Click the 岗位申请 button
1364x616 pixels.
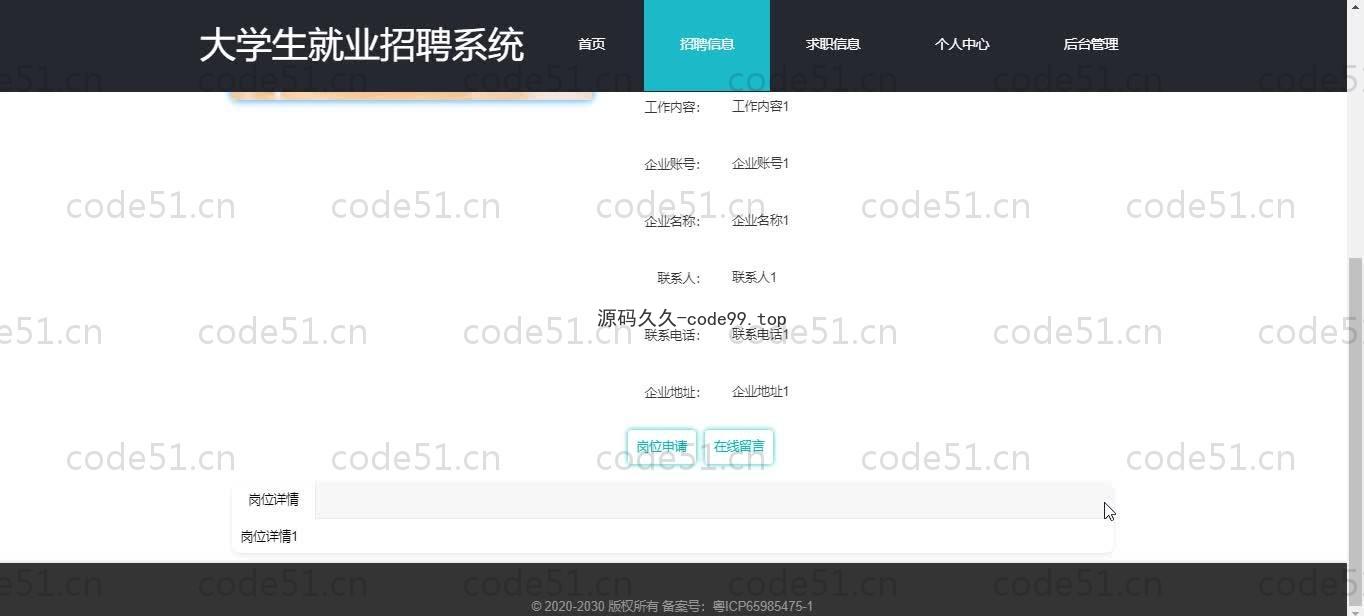662,447
